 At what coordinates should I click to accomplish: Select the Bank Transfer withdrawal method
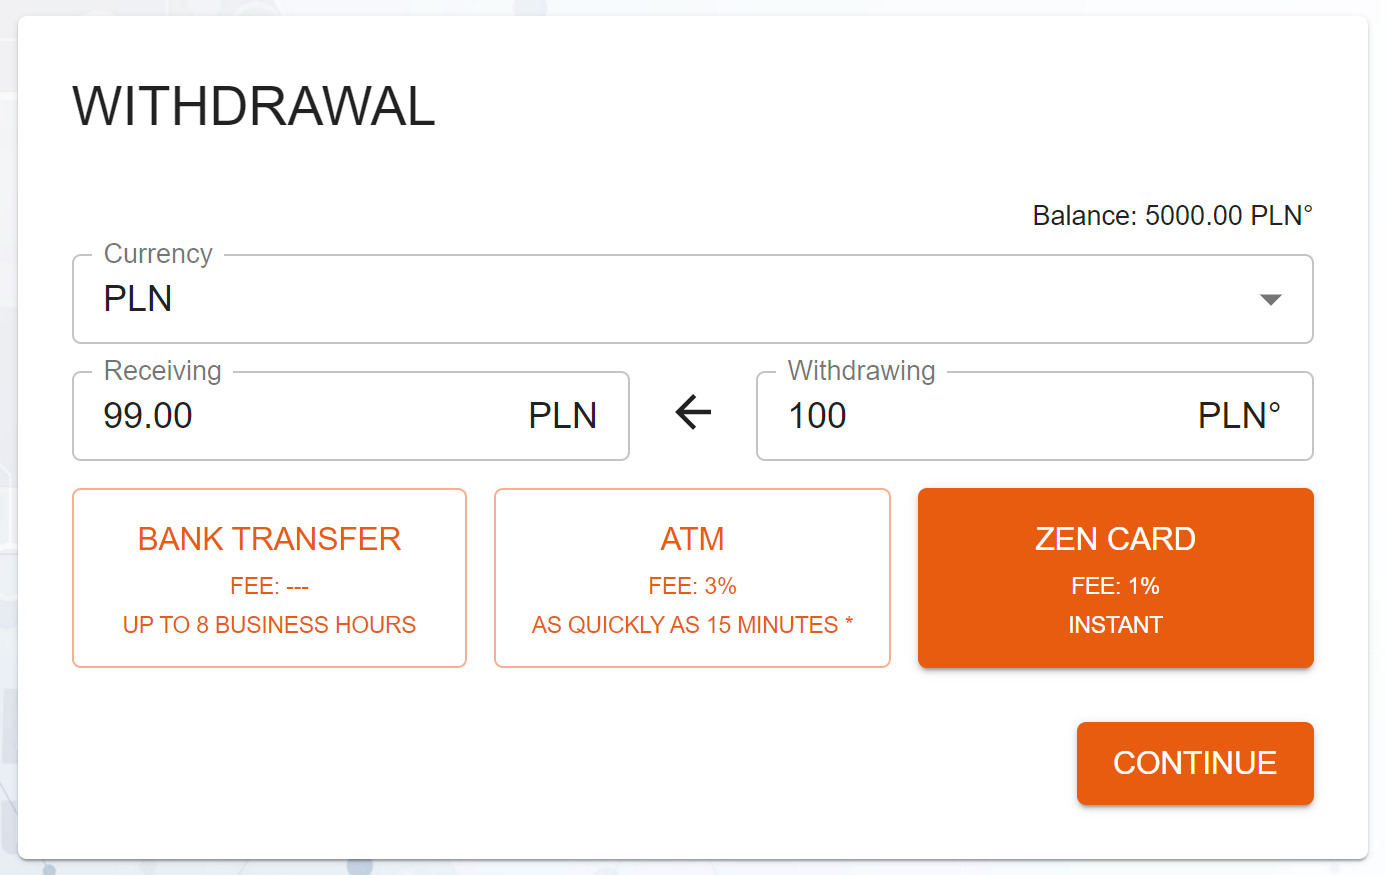click(x=269, y=578)
